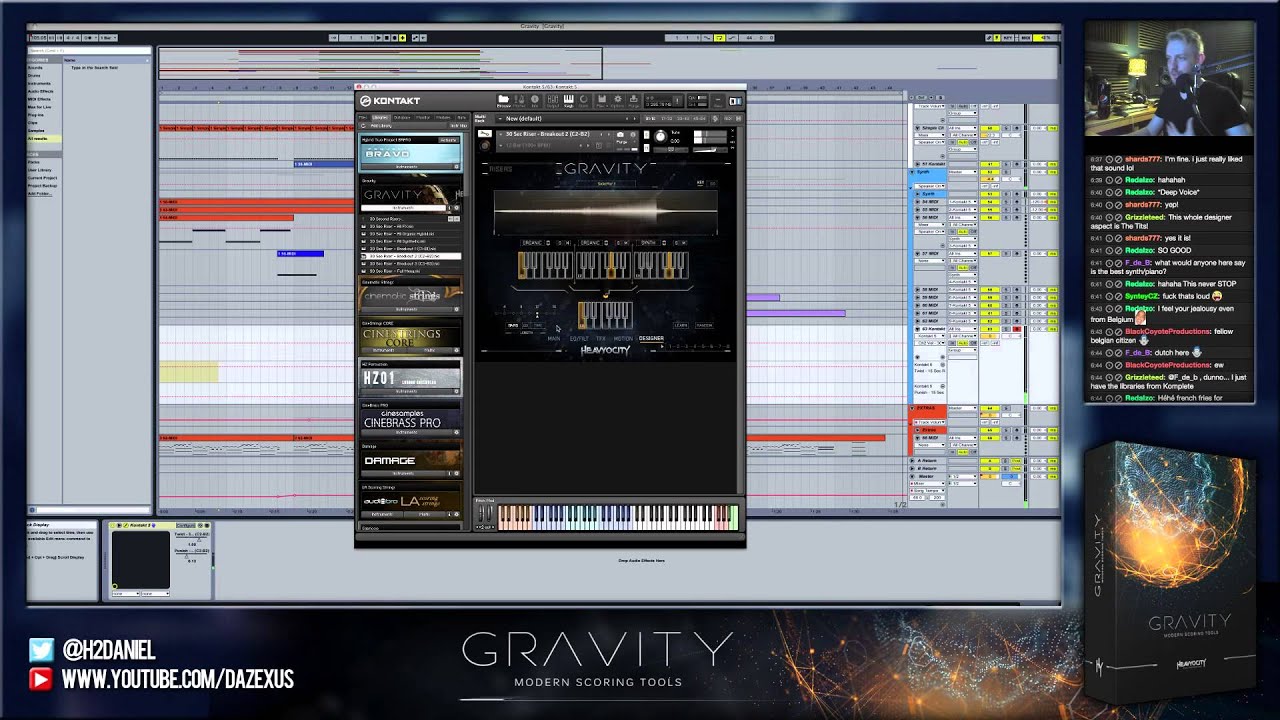Open the Kontakt Browse panel icon
The width and height of the screenshot is (1280, 720).
(503, 100)
